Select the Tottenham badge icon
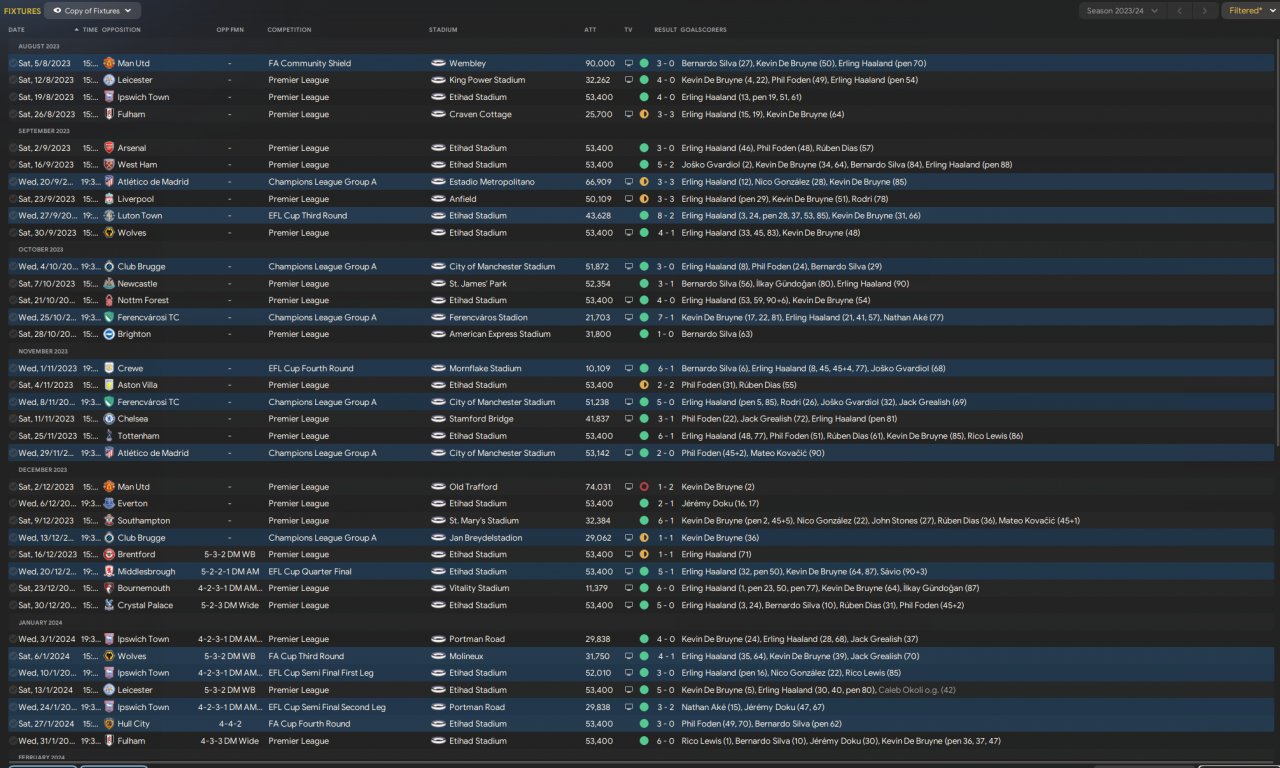 [x=109, y=437]
